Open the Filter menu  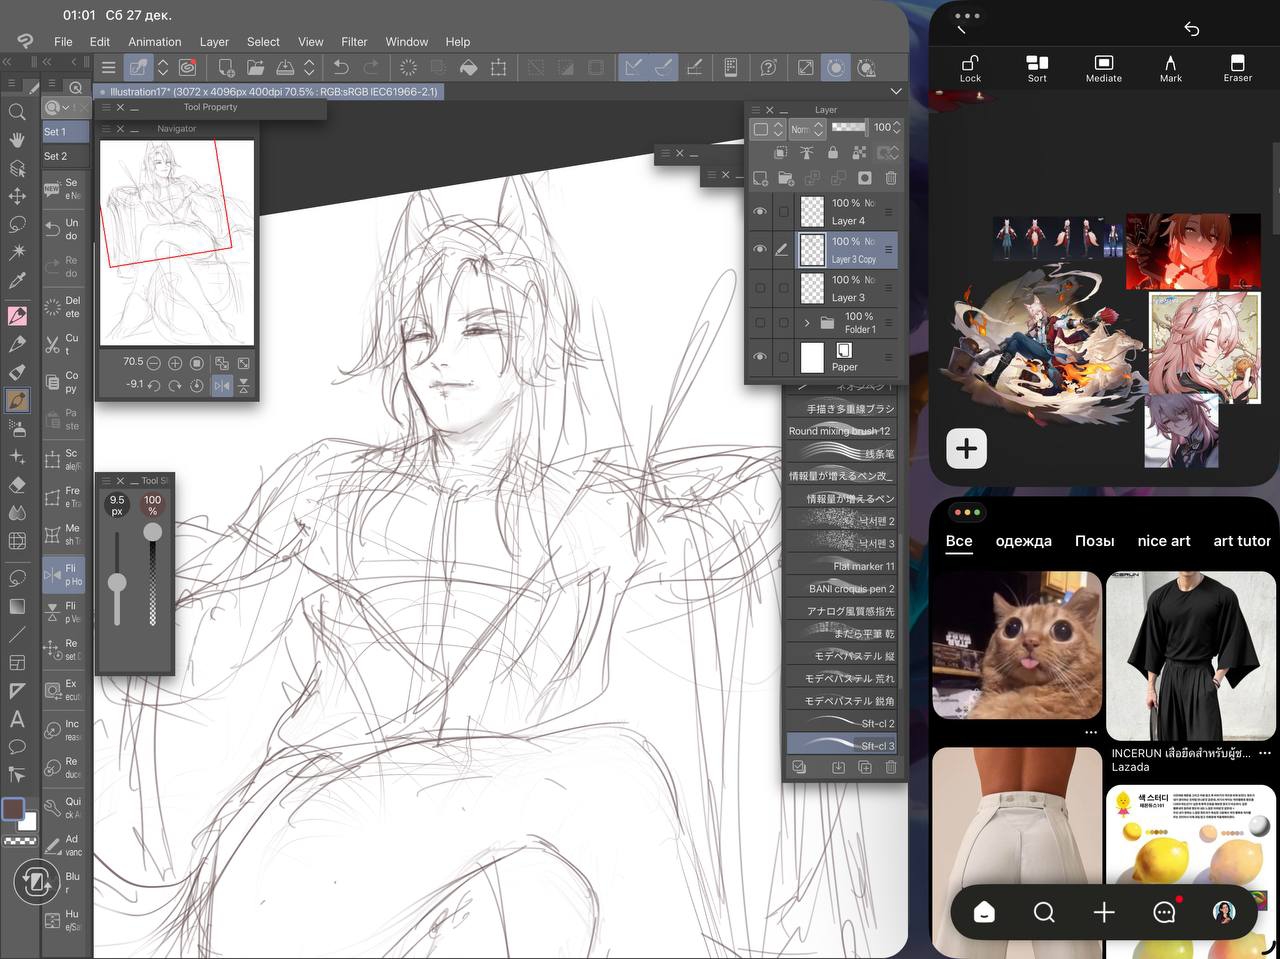coord(354,42)
